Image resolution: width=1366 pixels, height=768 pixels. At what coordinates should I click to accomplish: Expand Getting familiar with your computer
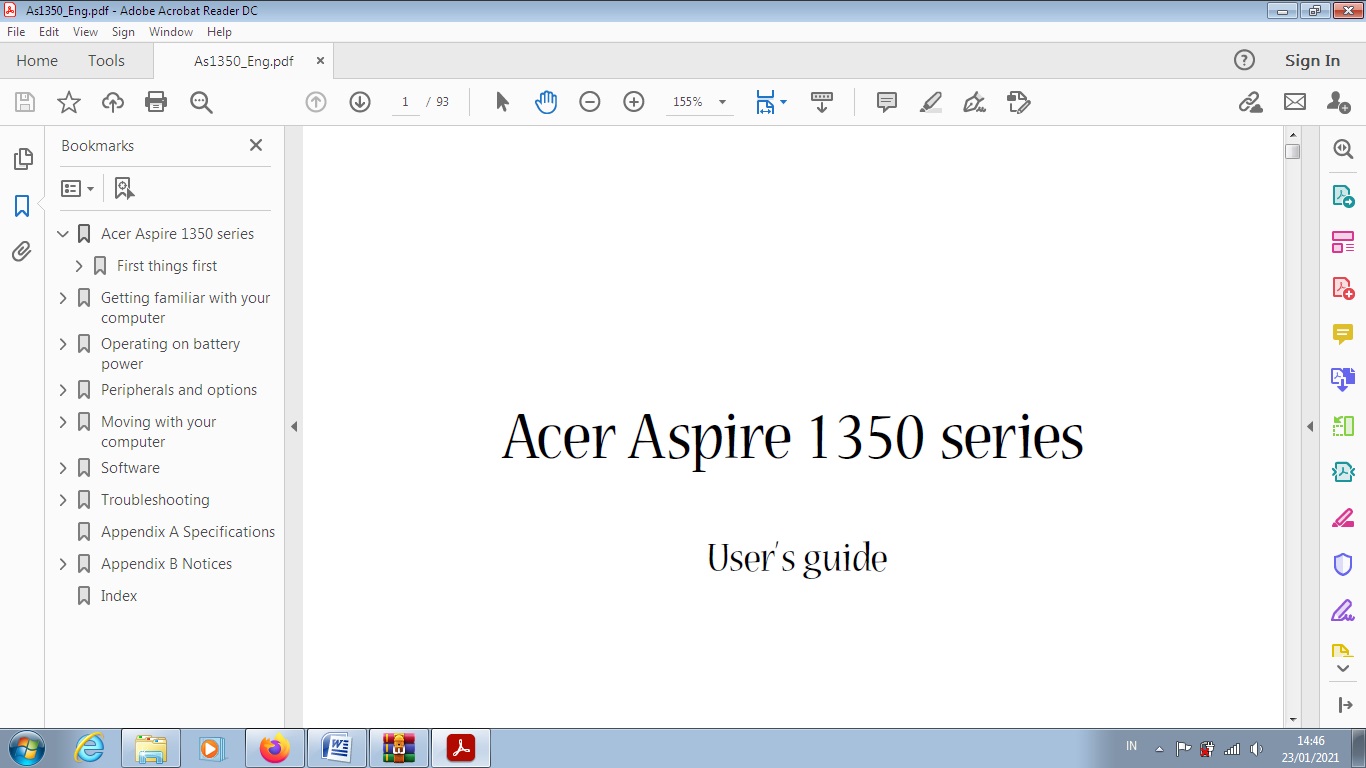[x=63, y=298]
